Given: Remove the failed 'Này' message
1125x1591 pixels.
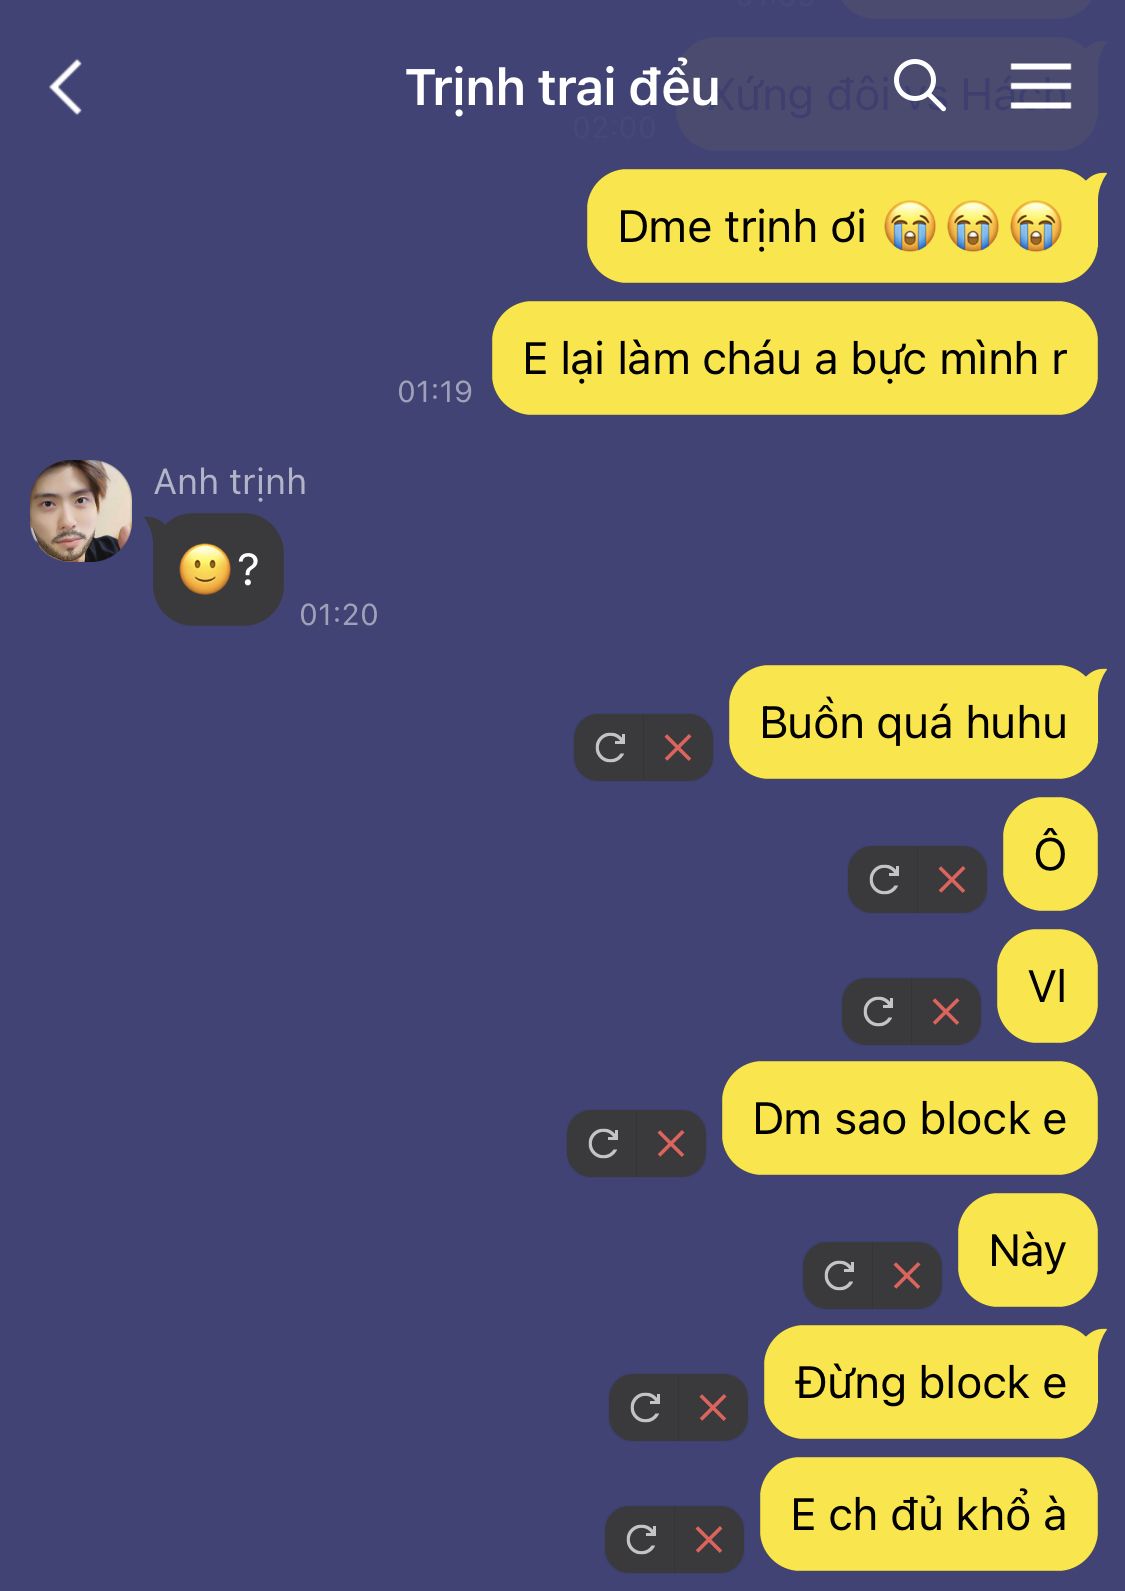Looking at the screenshot, I should [x=907, y=1275].
